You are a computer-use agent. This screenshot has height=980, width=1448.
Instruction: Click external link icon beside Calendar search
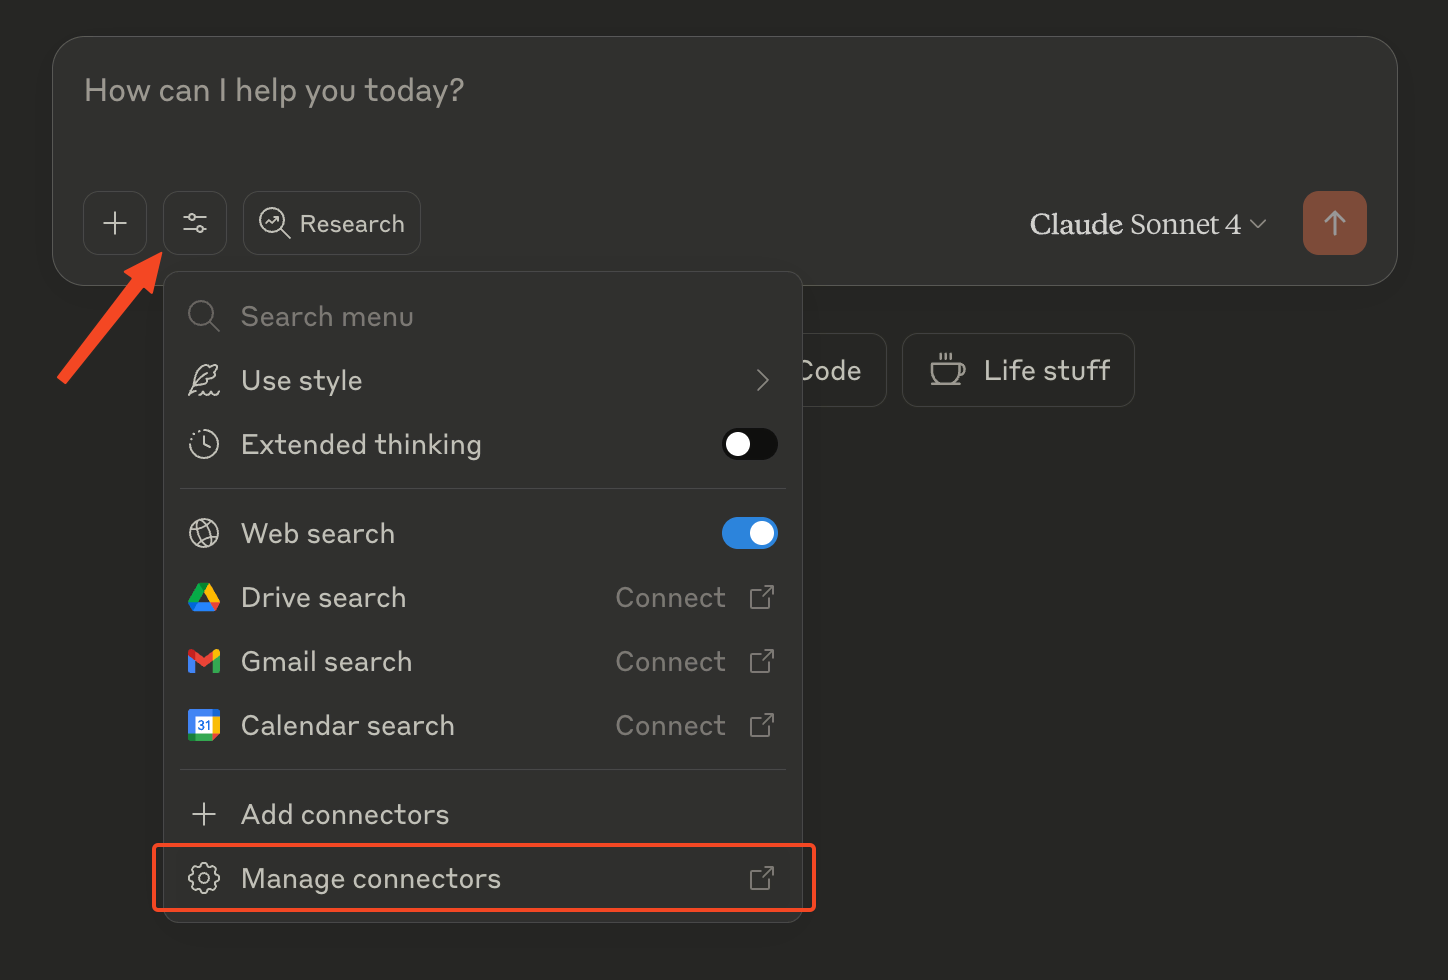point(762,725)
